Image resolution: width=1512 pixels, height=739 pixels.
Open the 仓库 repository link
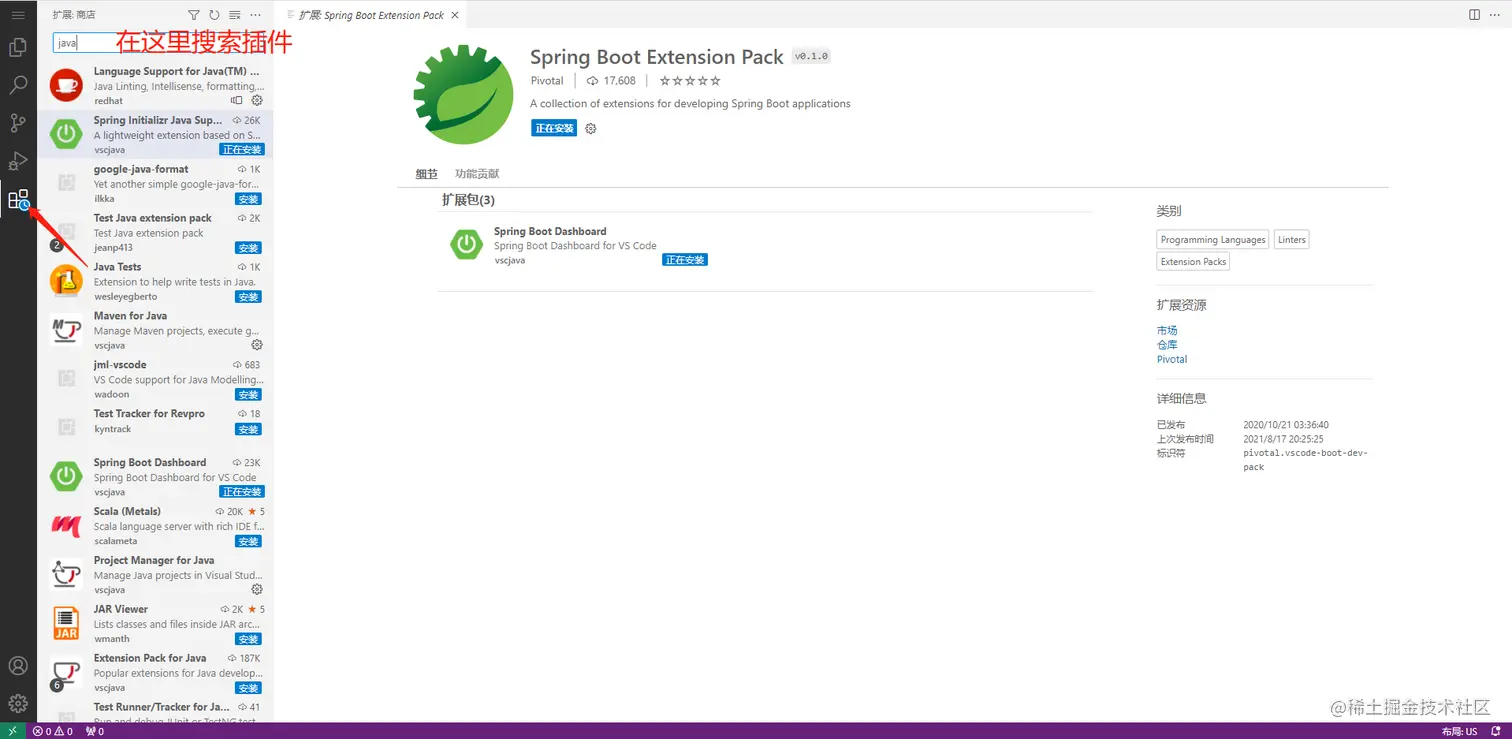point(1167,345)
